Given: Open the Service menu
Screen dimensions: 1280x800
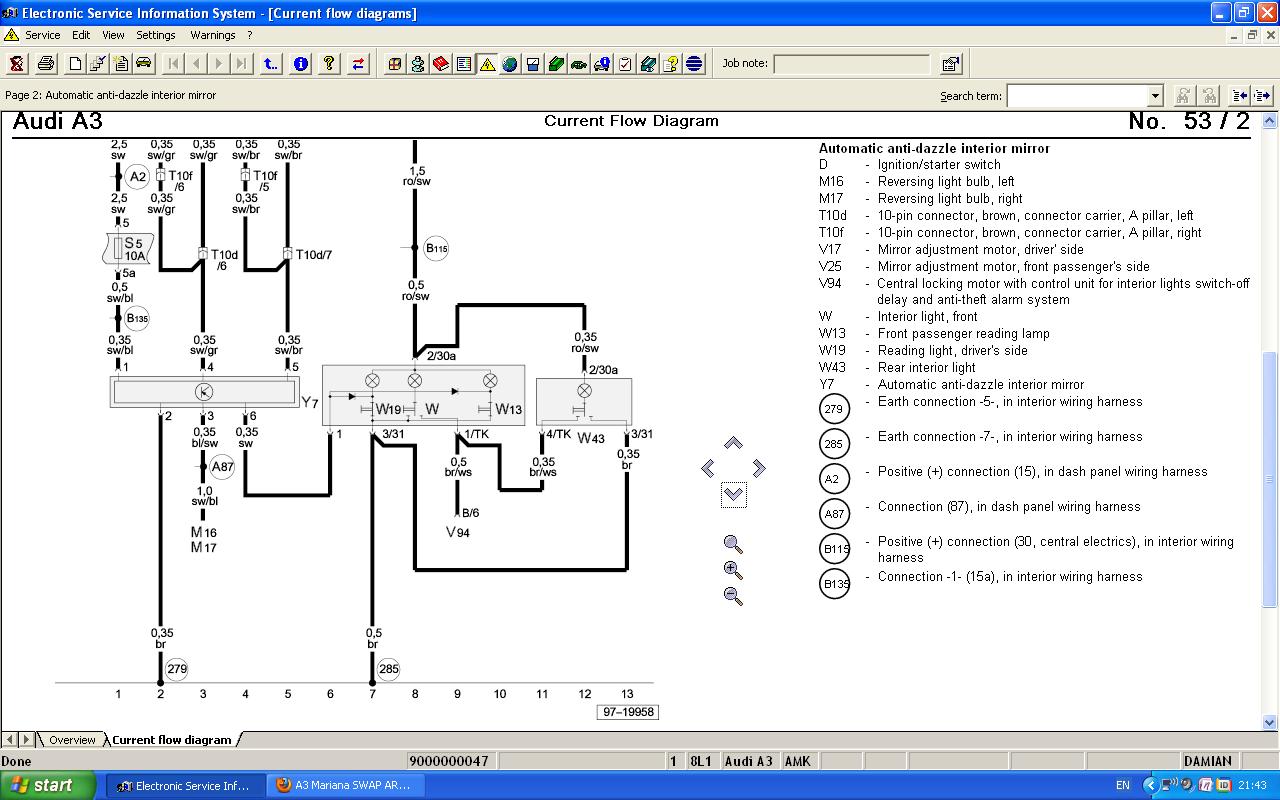Looking at the screenshot, I should coord(42,35).
